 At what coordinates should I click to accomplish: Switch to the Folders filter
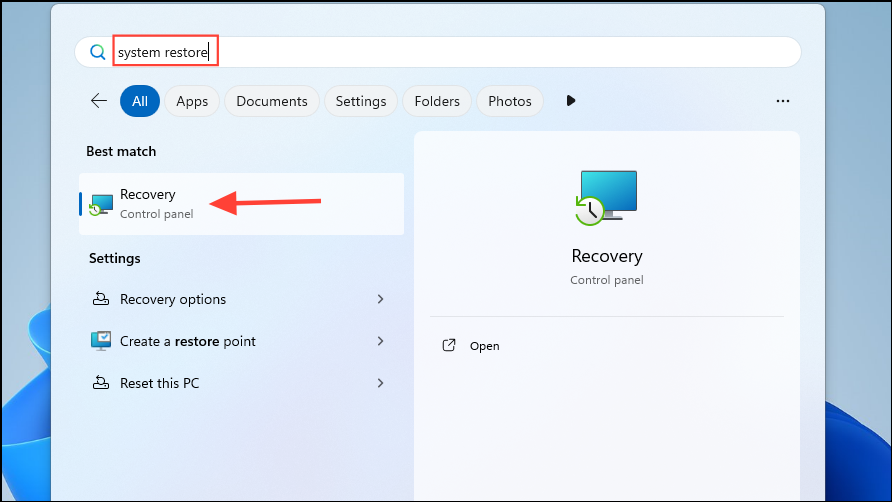437,101
